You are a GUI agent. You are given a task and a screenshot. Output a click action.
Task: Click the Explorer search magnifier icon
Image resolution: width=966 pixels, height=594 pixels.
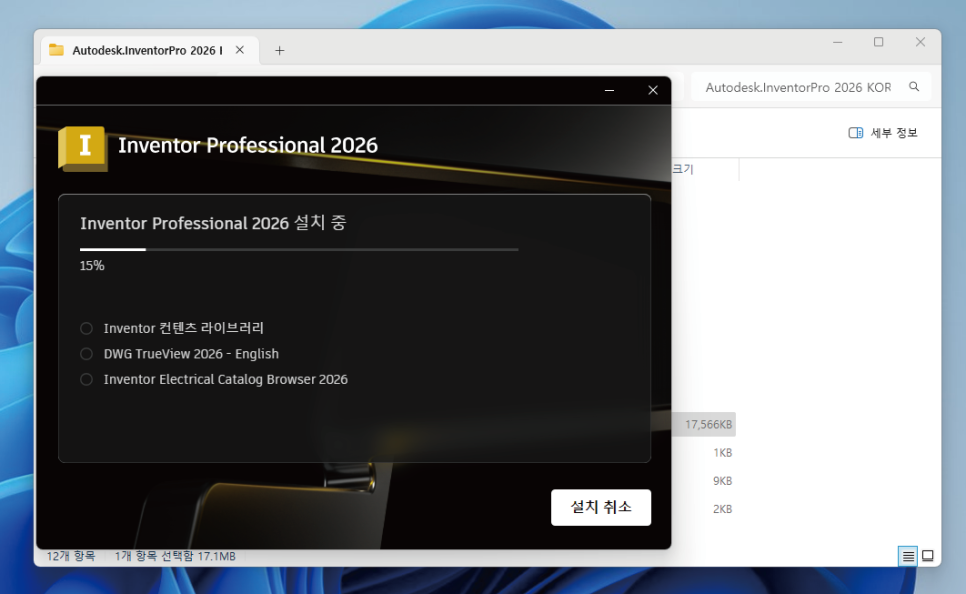[914, 87]
